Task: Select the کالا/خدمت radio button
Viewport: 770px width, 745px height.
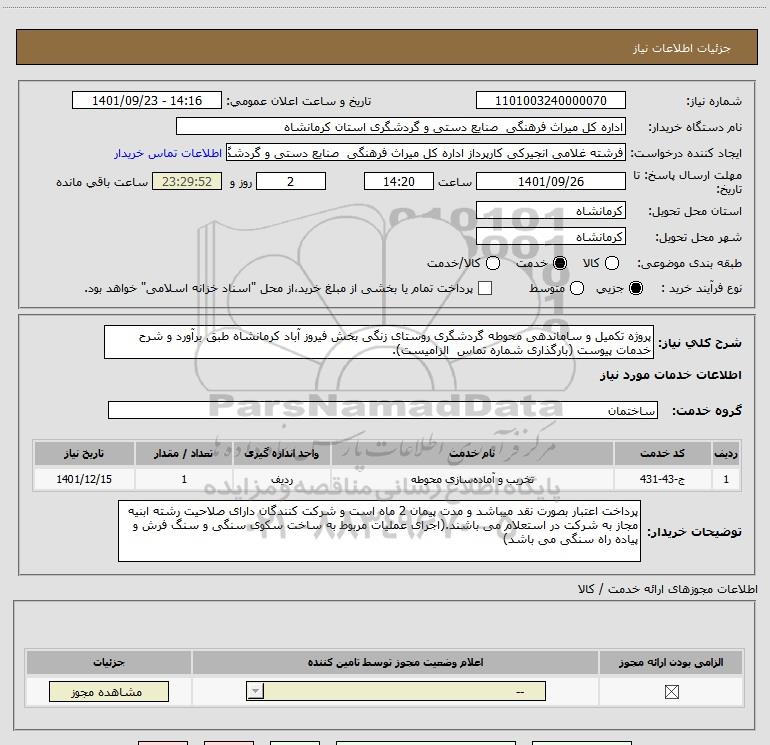Action: click(493, 263)
